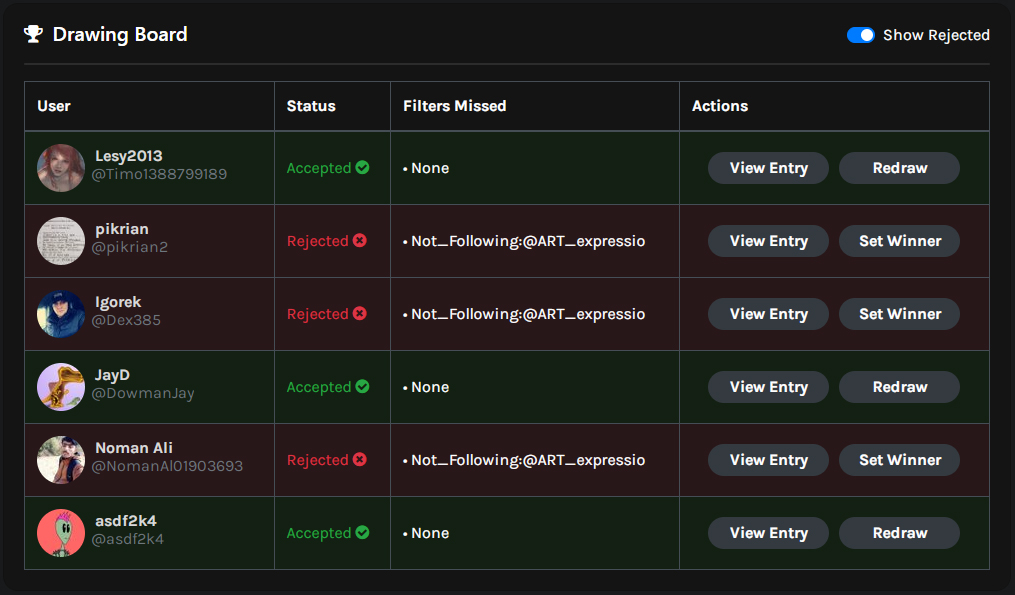Screen dimensions: 1015x595
Task: Open Lesy2013's avatar picture
Action: coord(61,168)
